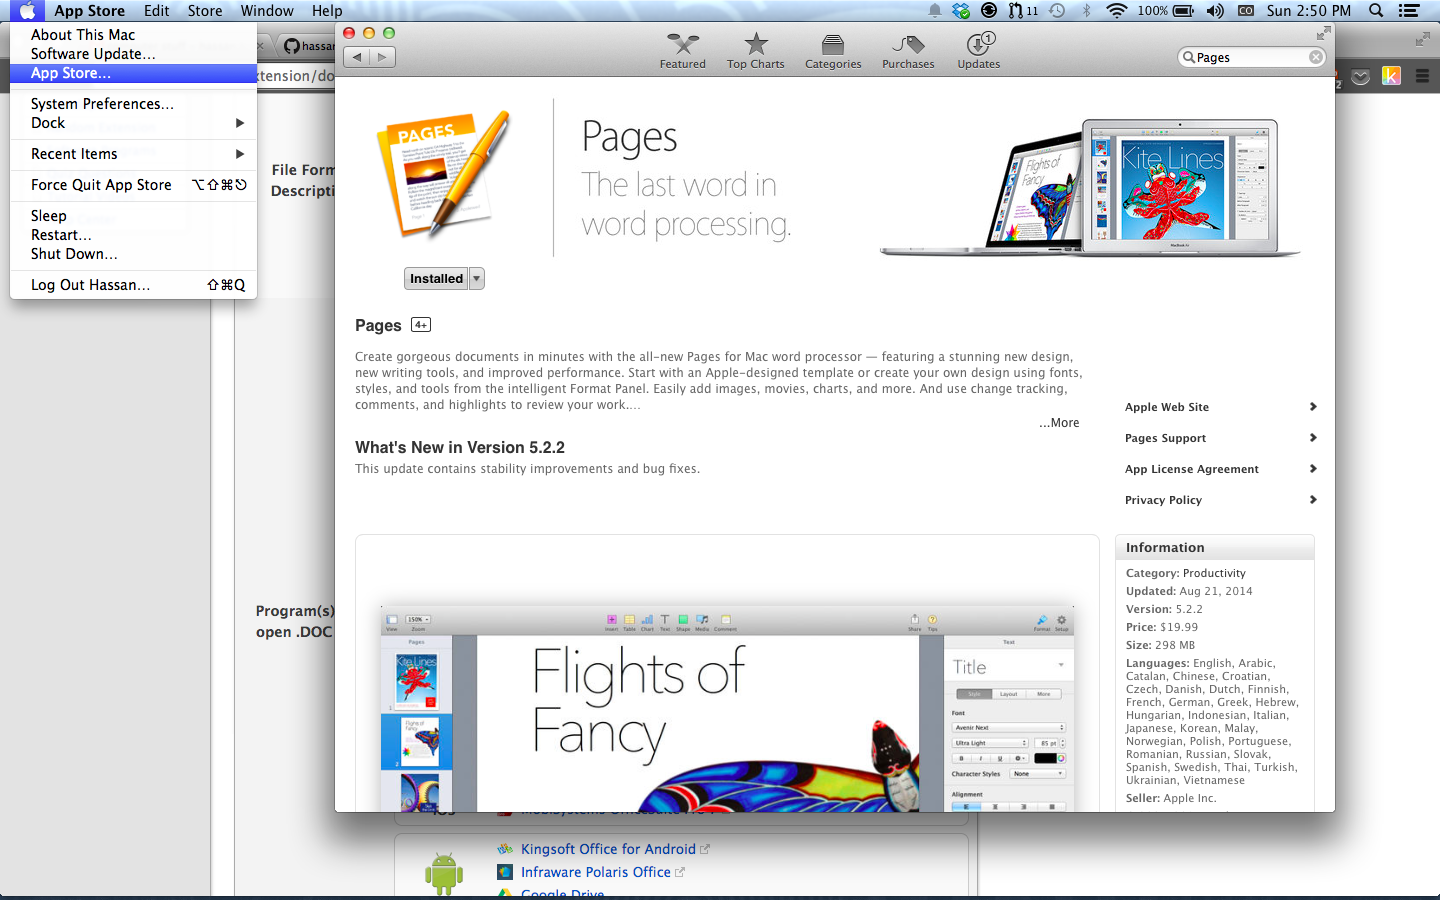Open the Purchases tag icon
The height and width of the screenshot is (900, 1440).
pos(908,45)
